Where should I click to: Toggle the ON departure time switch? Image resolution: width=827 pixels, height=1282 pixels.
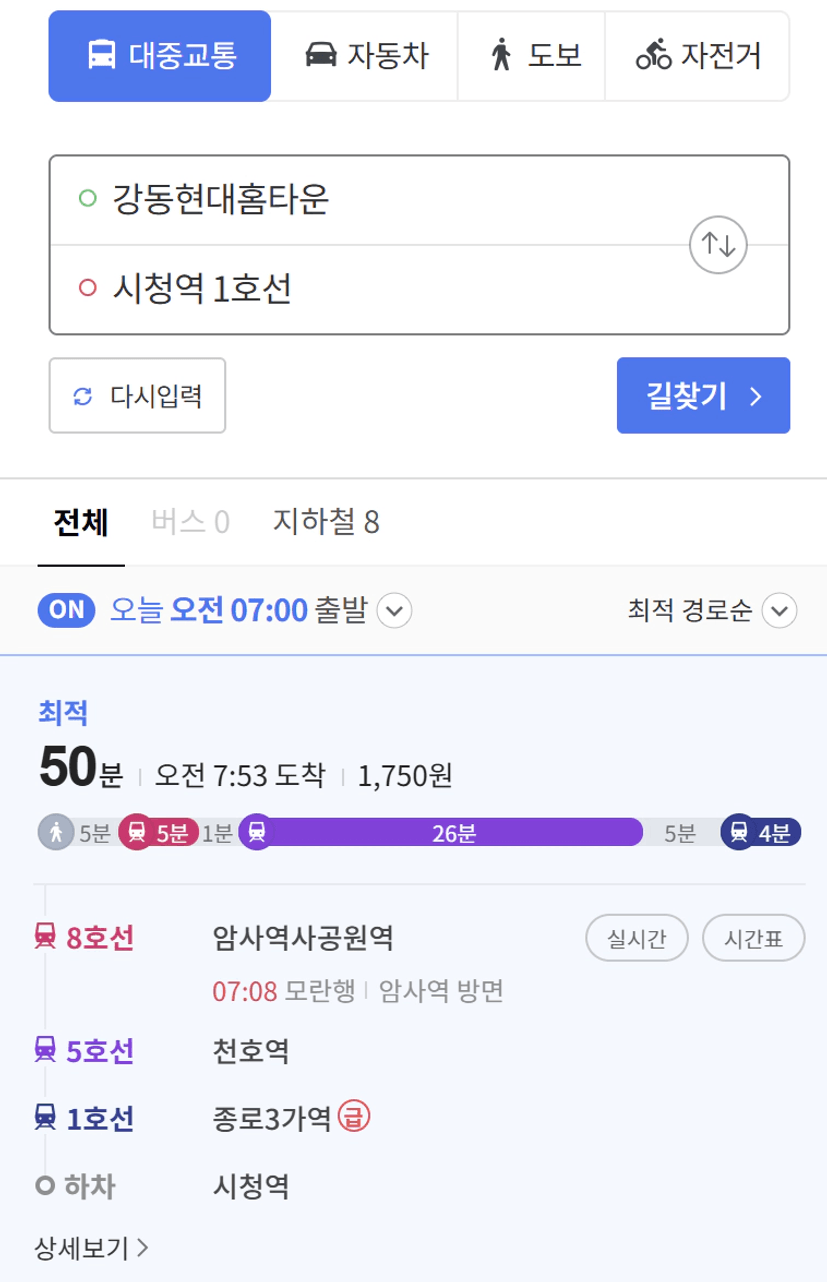[67, 609]
